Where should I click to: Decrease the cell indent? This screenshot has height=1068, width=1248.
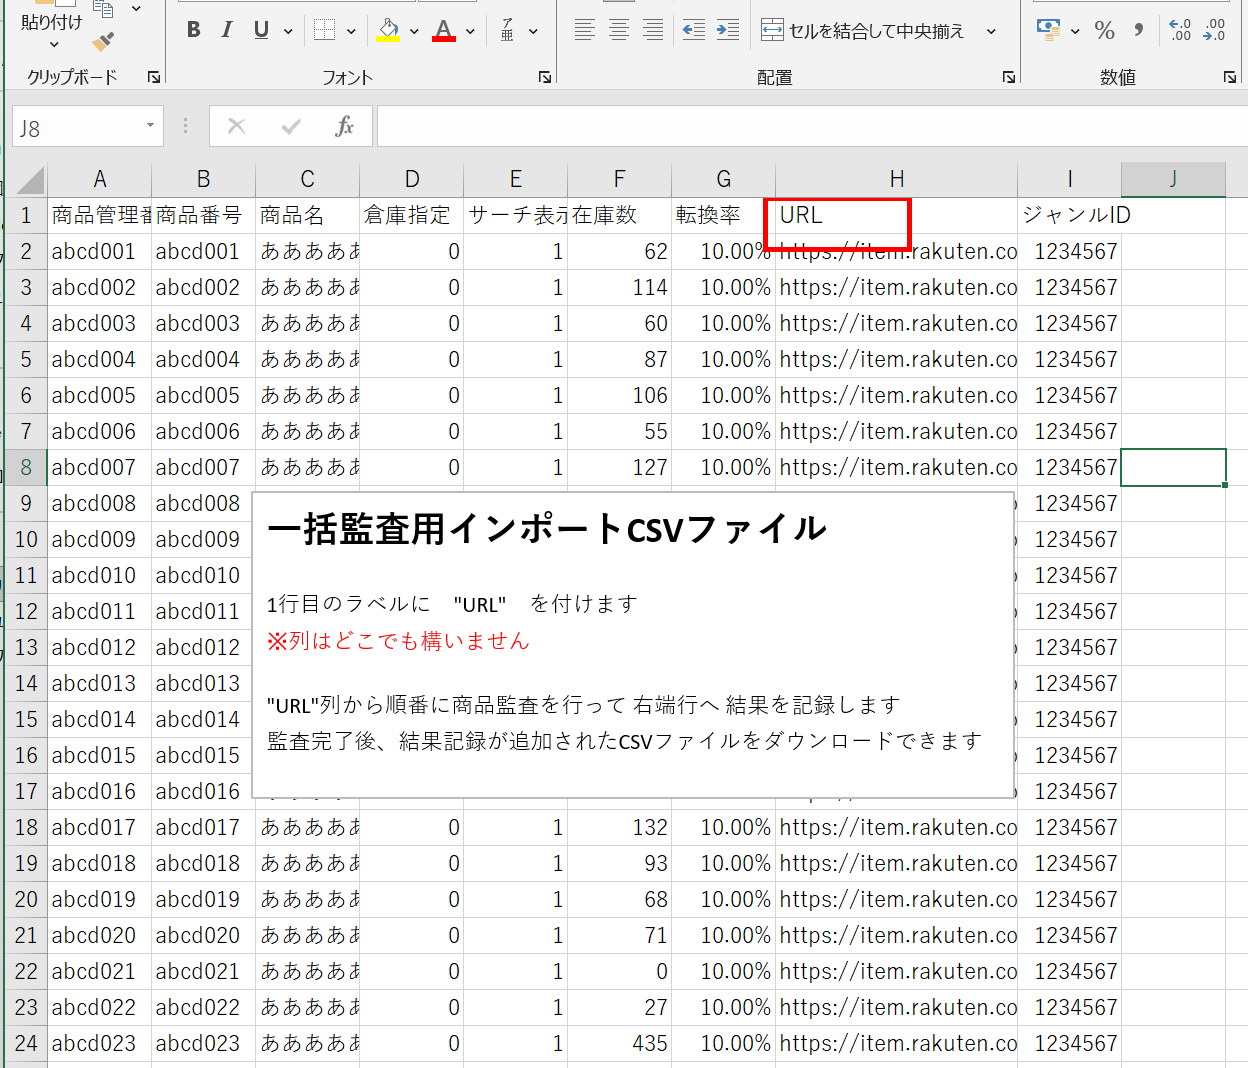click(694, 30)
